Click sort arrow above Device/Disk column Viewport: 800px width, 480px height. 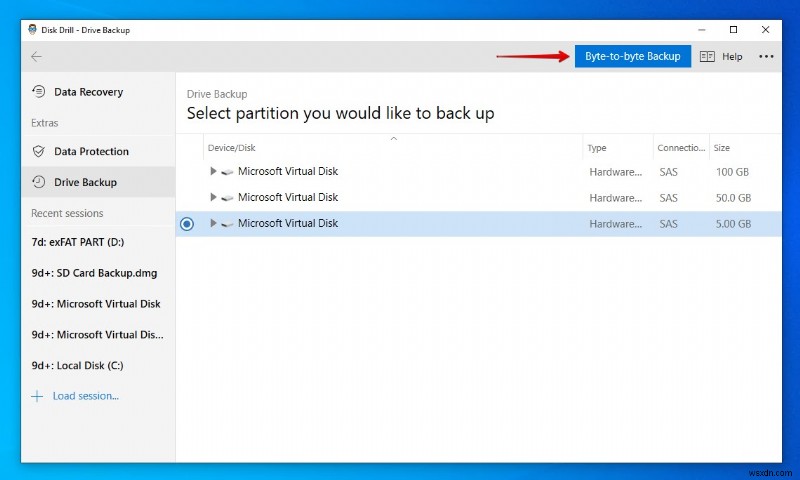point(393,138)
